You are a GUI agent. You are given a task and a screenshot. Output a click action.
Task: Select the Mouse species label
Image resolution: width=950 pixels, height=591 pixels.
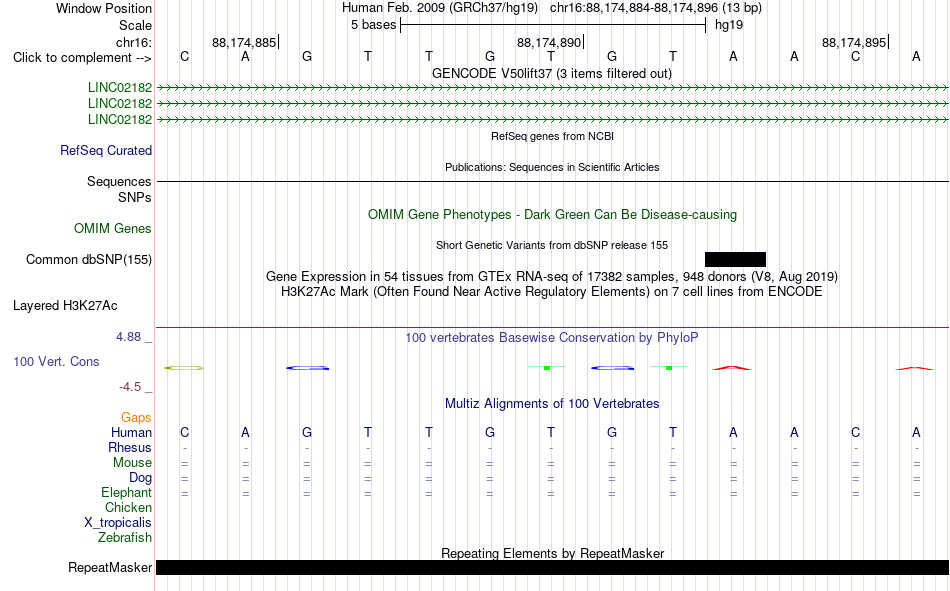132,462
